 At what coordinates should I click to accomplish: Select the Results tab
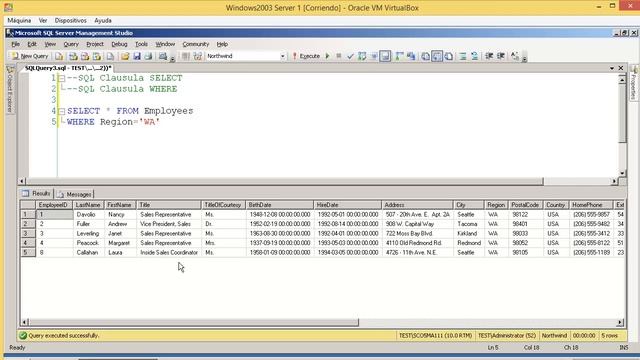pyautogui.click(x=37, y=193)
